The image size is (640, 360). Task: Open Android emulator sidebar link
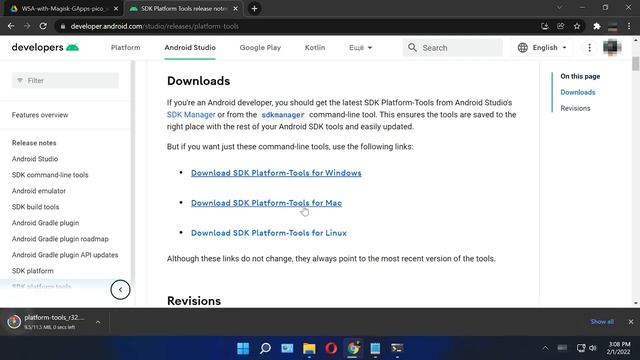39,191
